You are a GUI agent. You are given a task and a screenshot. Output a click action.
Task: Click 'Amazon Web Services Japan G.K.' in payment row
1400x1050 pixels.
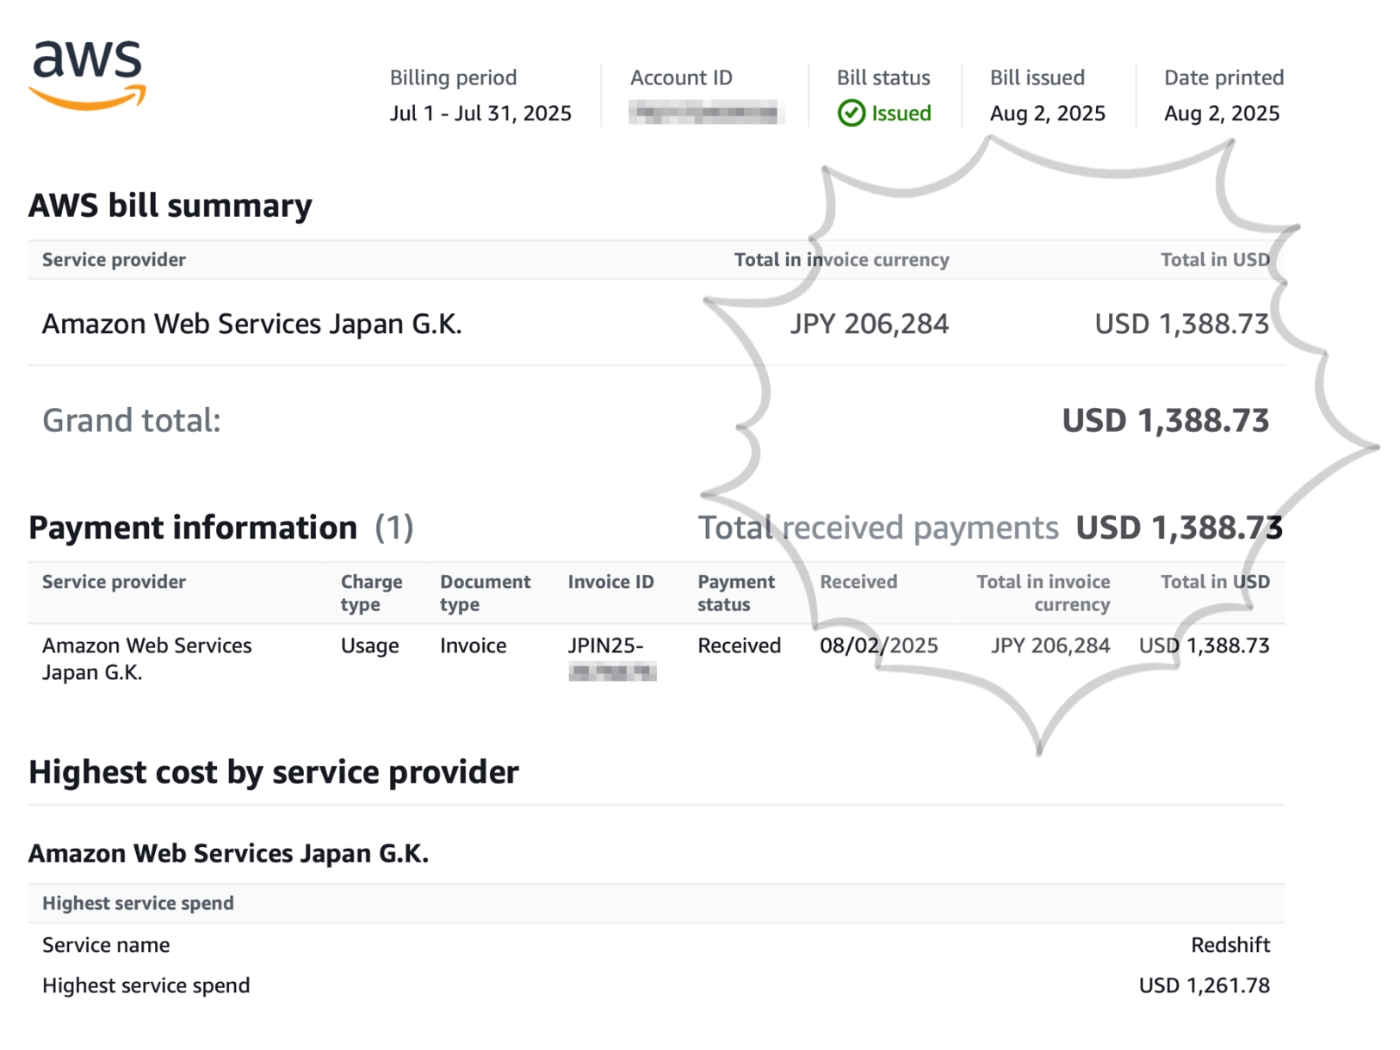(x=147, y=659)
